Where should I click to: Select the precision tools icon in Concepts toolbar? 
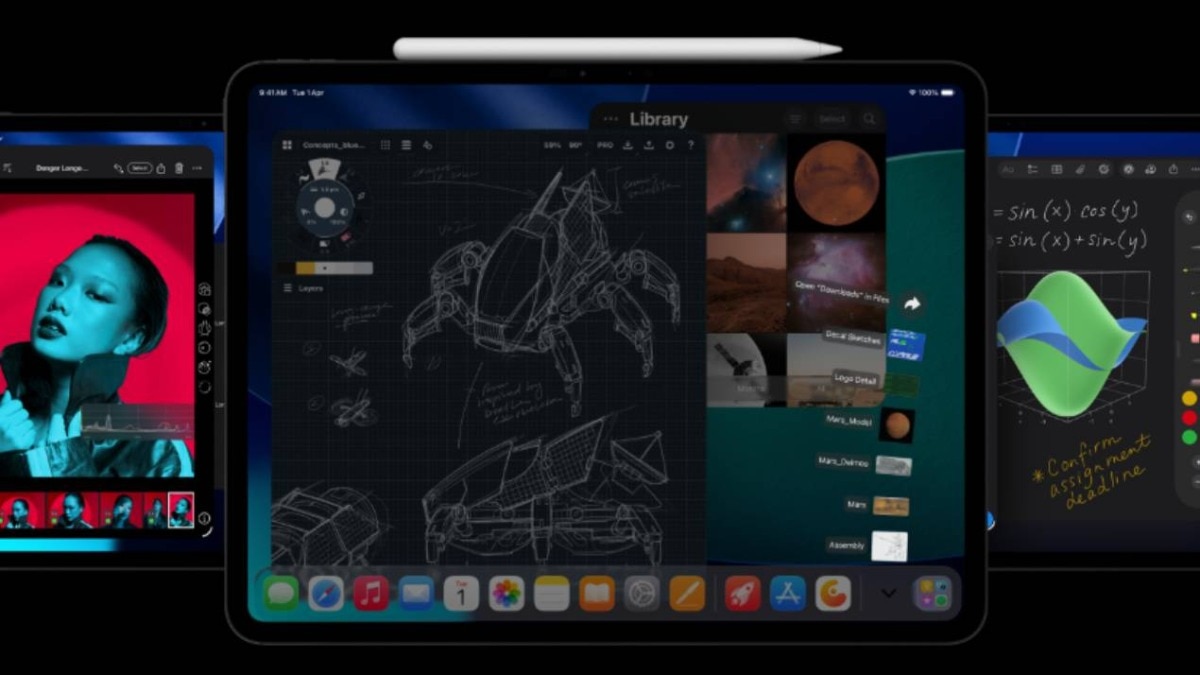coord(429,146)
